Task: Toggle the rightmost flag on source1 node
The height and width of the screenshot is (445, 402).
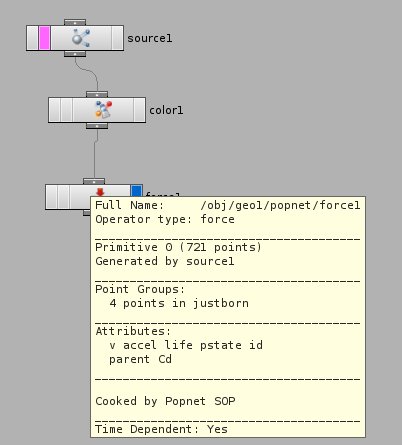Action: click(x=118, y=38)
